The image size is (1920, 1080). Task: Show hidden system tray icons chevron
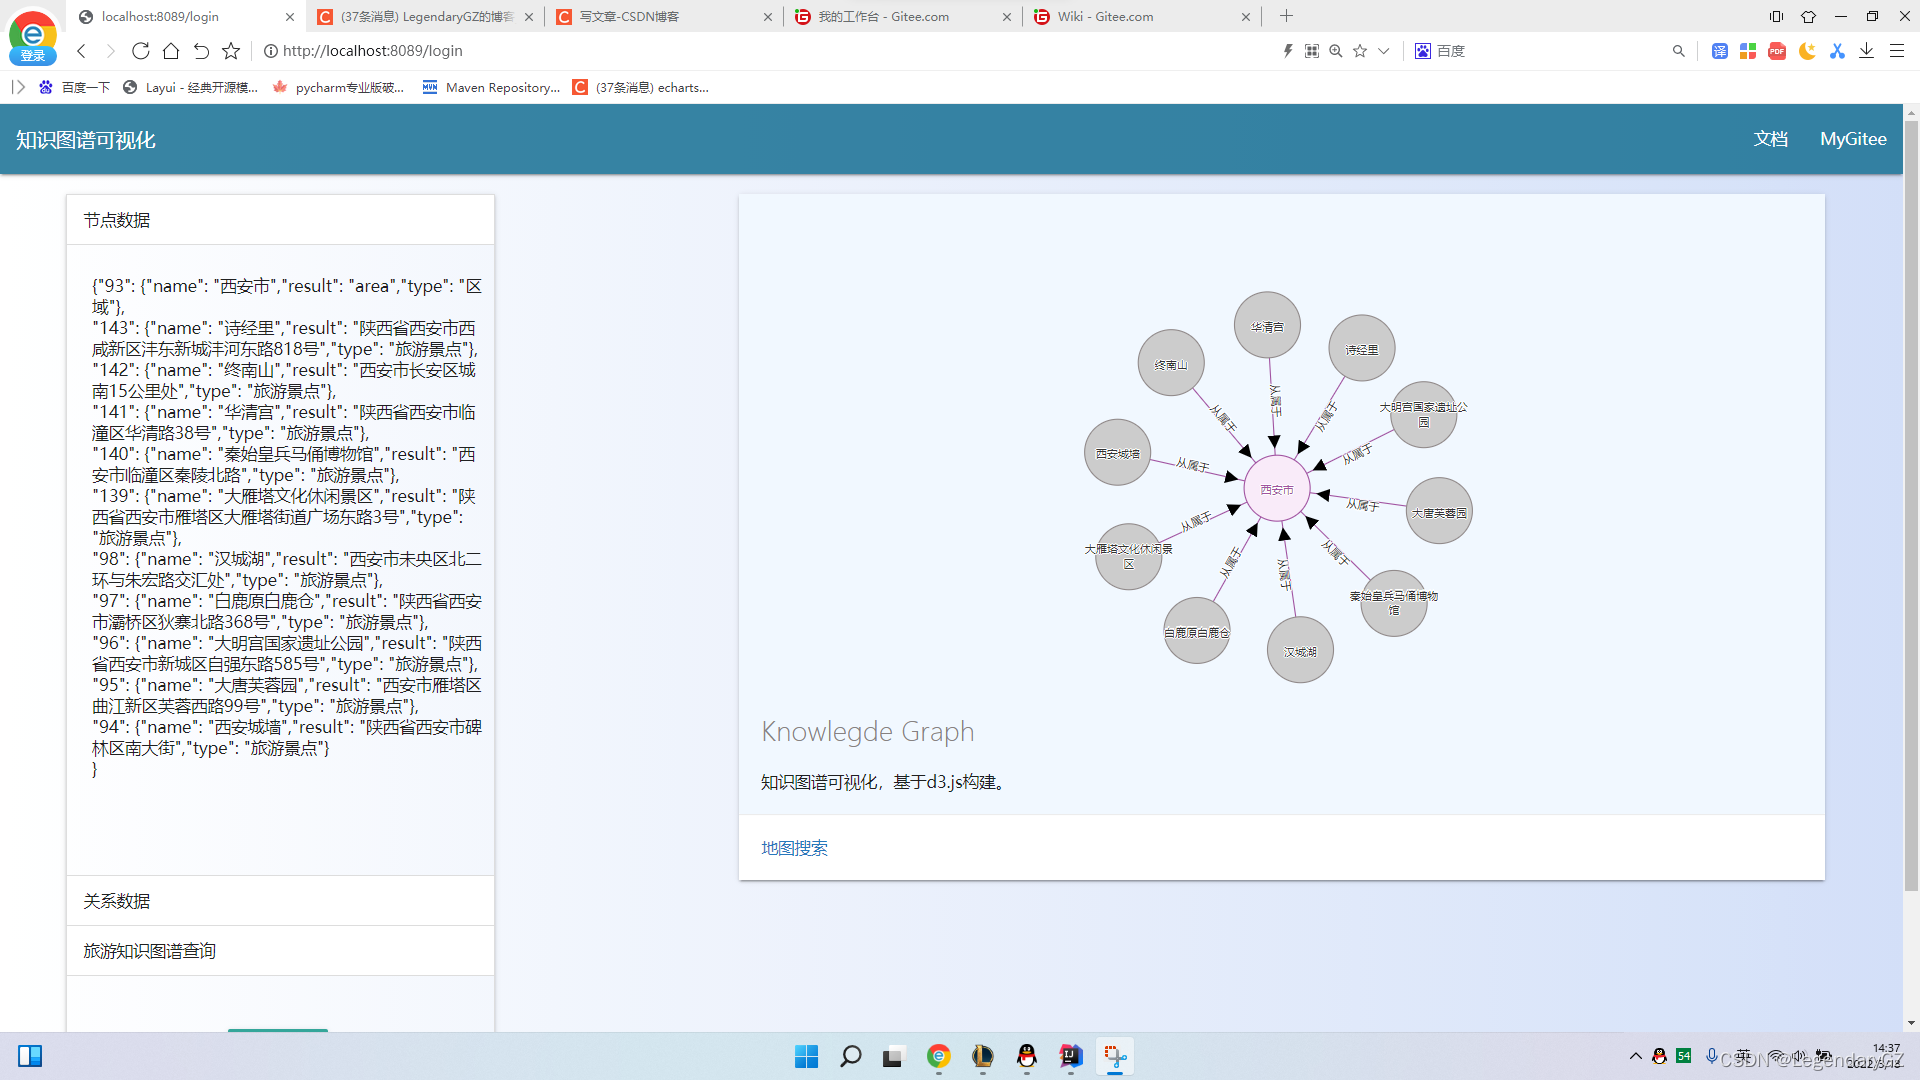click(x=1636, y=1056)
